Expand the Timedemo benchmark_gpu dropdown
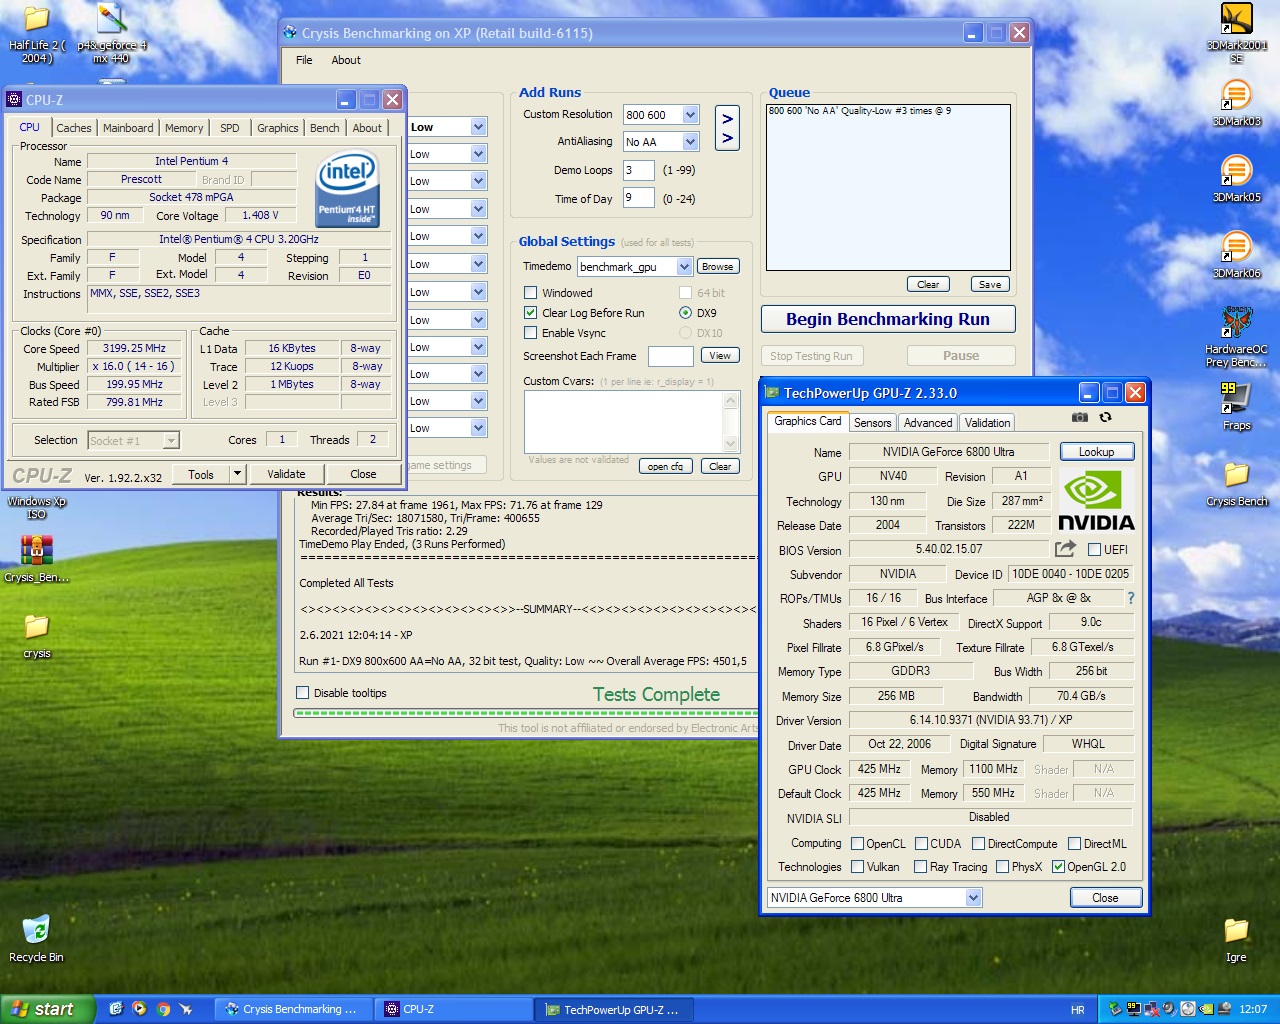 (x=684, y=267)
